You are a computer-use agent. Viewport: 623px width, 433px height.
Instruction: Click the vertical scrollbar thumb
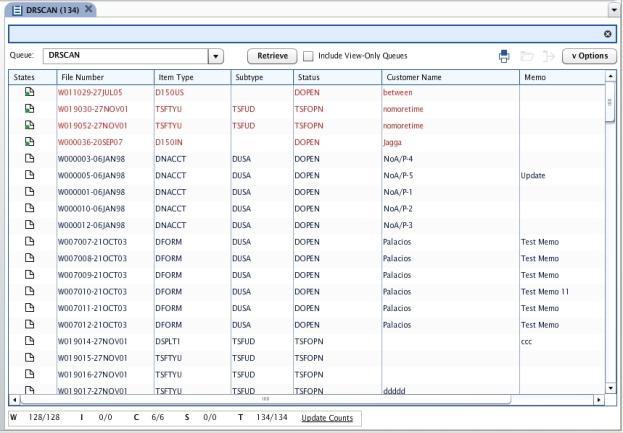[x=610, y=102]
